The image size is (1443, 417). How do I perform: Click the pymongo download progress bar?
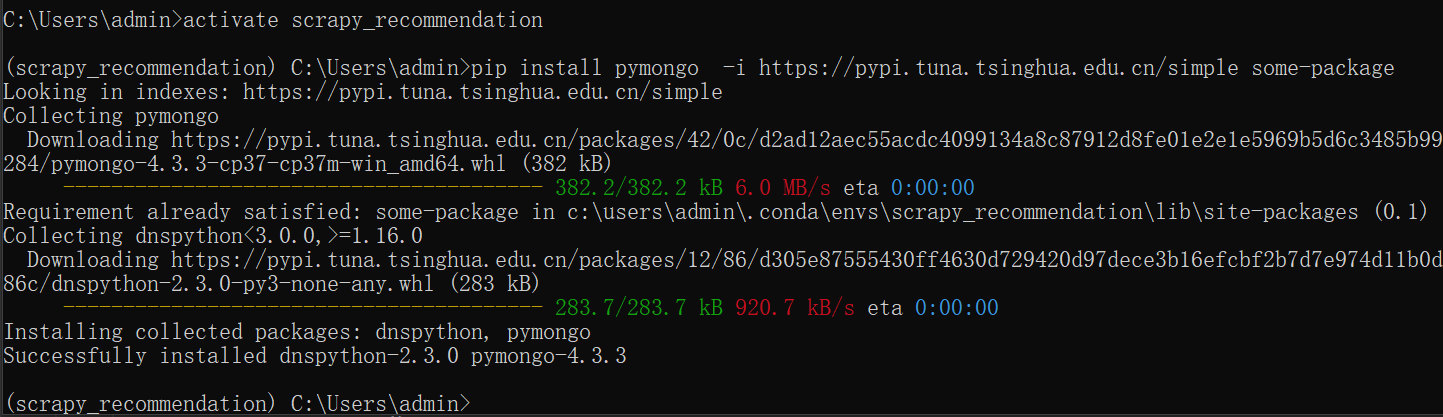(x=302, y=188)
